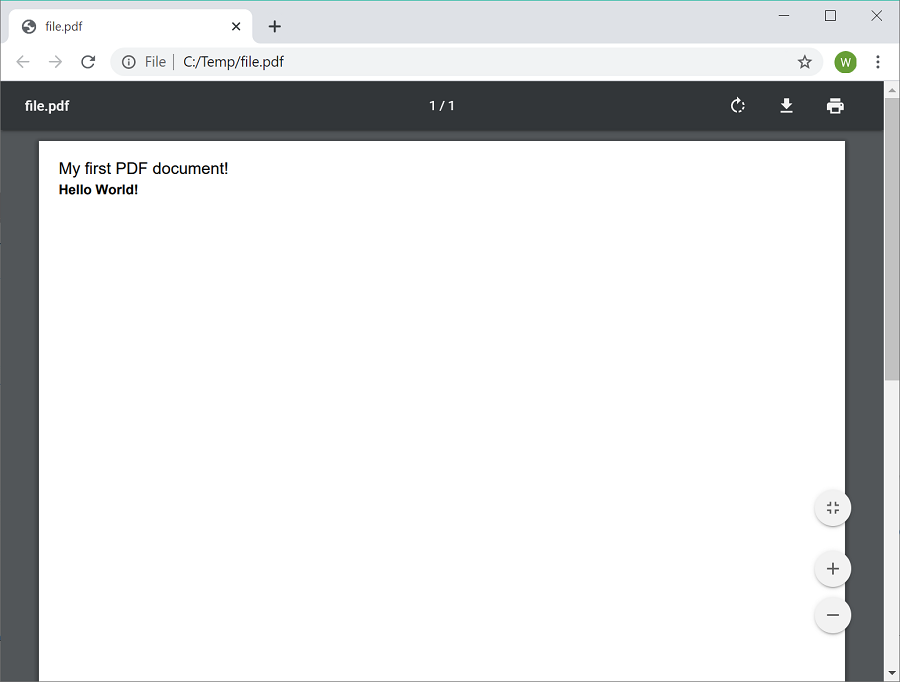Zoom out of the PDF

pyautogui.click(x=832, y=615)
